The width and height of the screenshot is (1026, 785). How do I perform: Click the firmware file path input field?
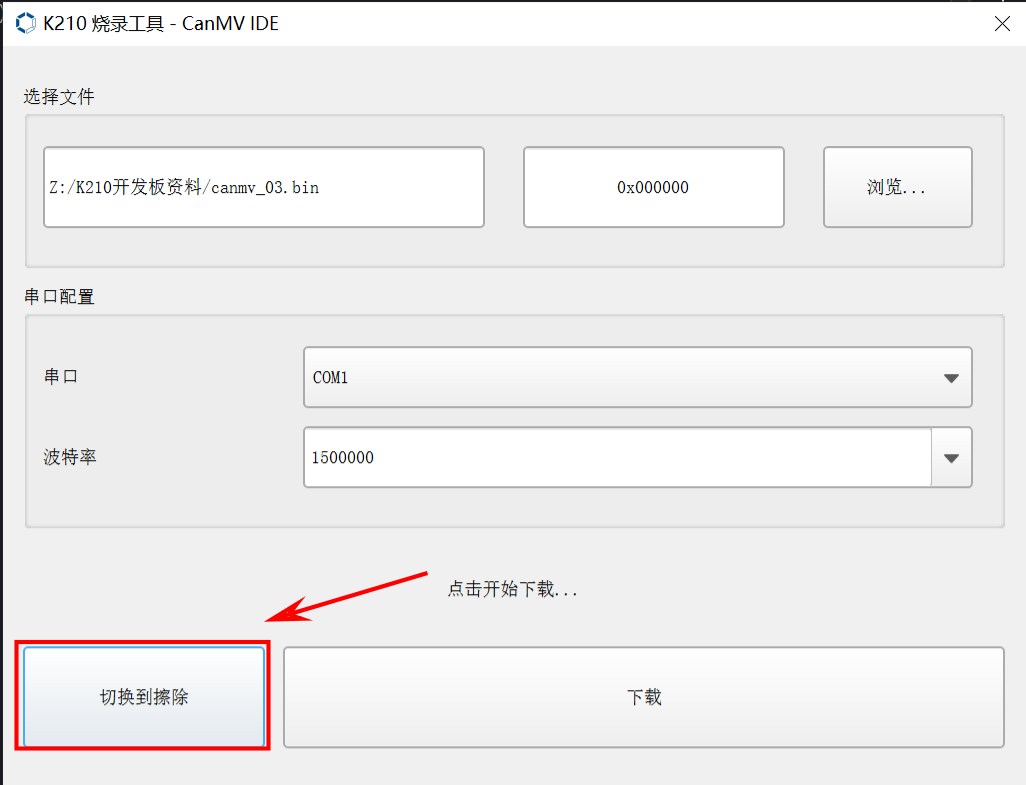point(264,187)
